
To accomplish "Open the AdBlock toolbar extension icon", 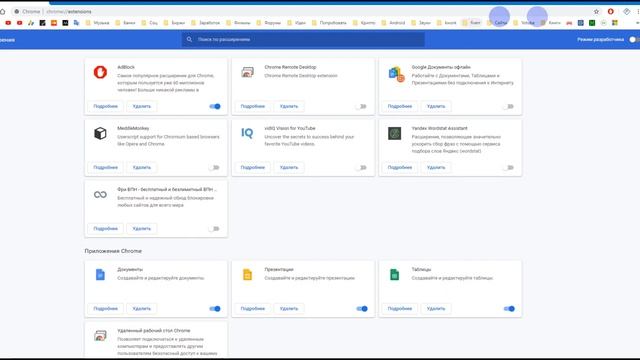I will (x=611, y=12).
